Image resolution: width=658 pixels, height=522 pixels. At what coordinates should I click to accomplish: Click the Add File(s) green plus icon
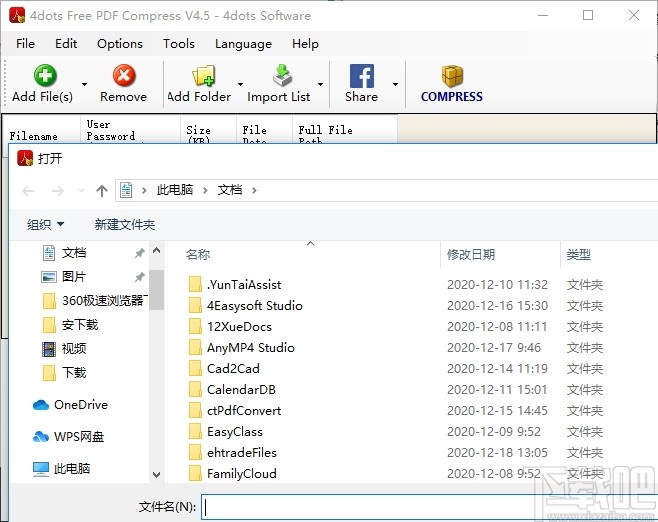point(45,76)
